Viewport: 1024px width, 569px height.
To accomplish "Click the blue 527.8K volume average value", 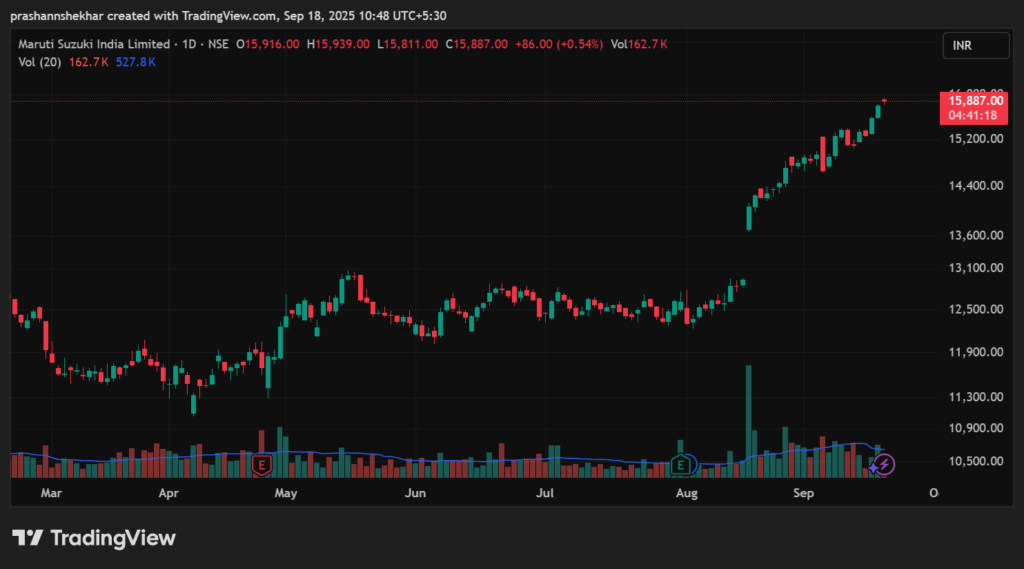I will [x=136, y=61].
